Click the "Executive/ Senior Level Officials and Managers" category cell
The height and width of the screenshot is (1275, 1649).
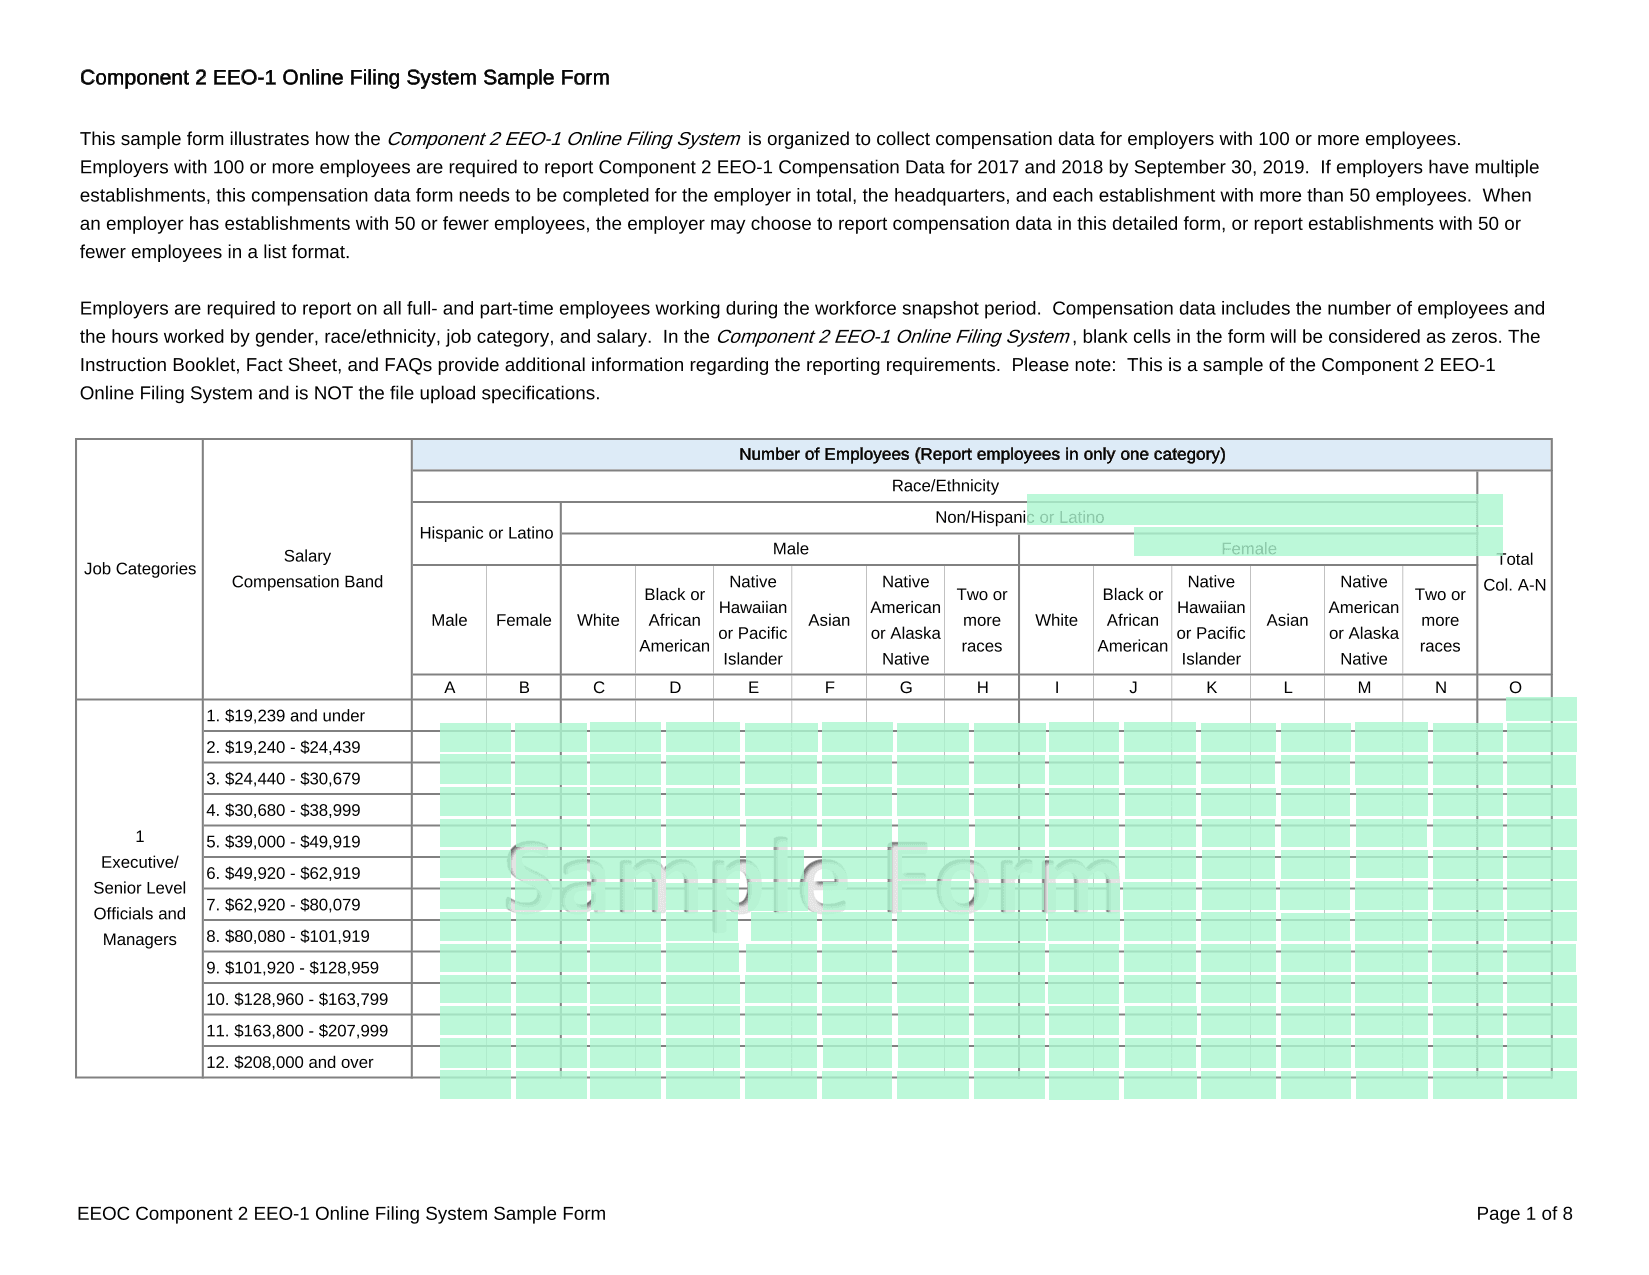point(140,888)
